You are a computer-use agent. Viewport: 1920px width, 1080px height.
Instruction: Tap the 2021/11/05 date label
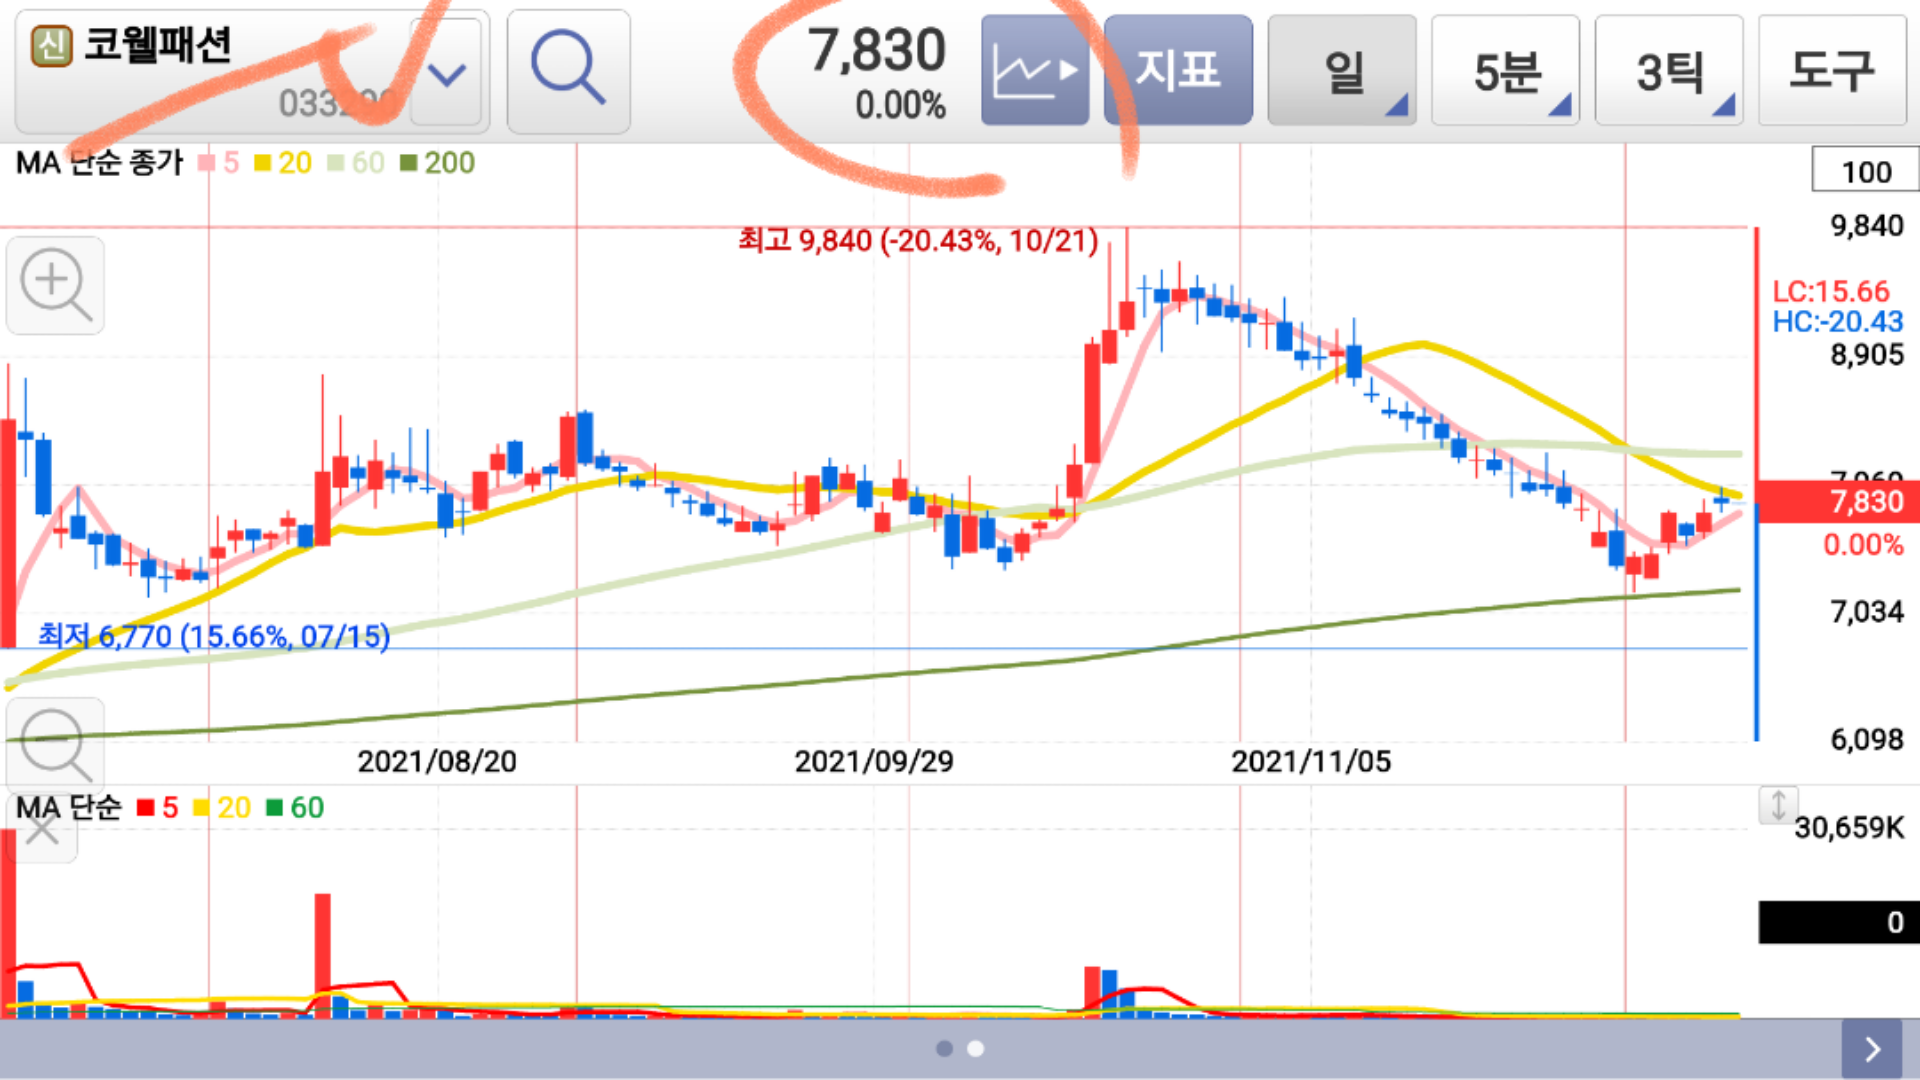[1311, 762]
